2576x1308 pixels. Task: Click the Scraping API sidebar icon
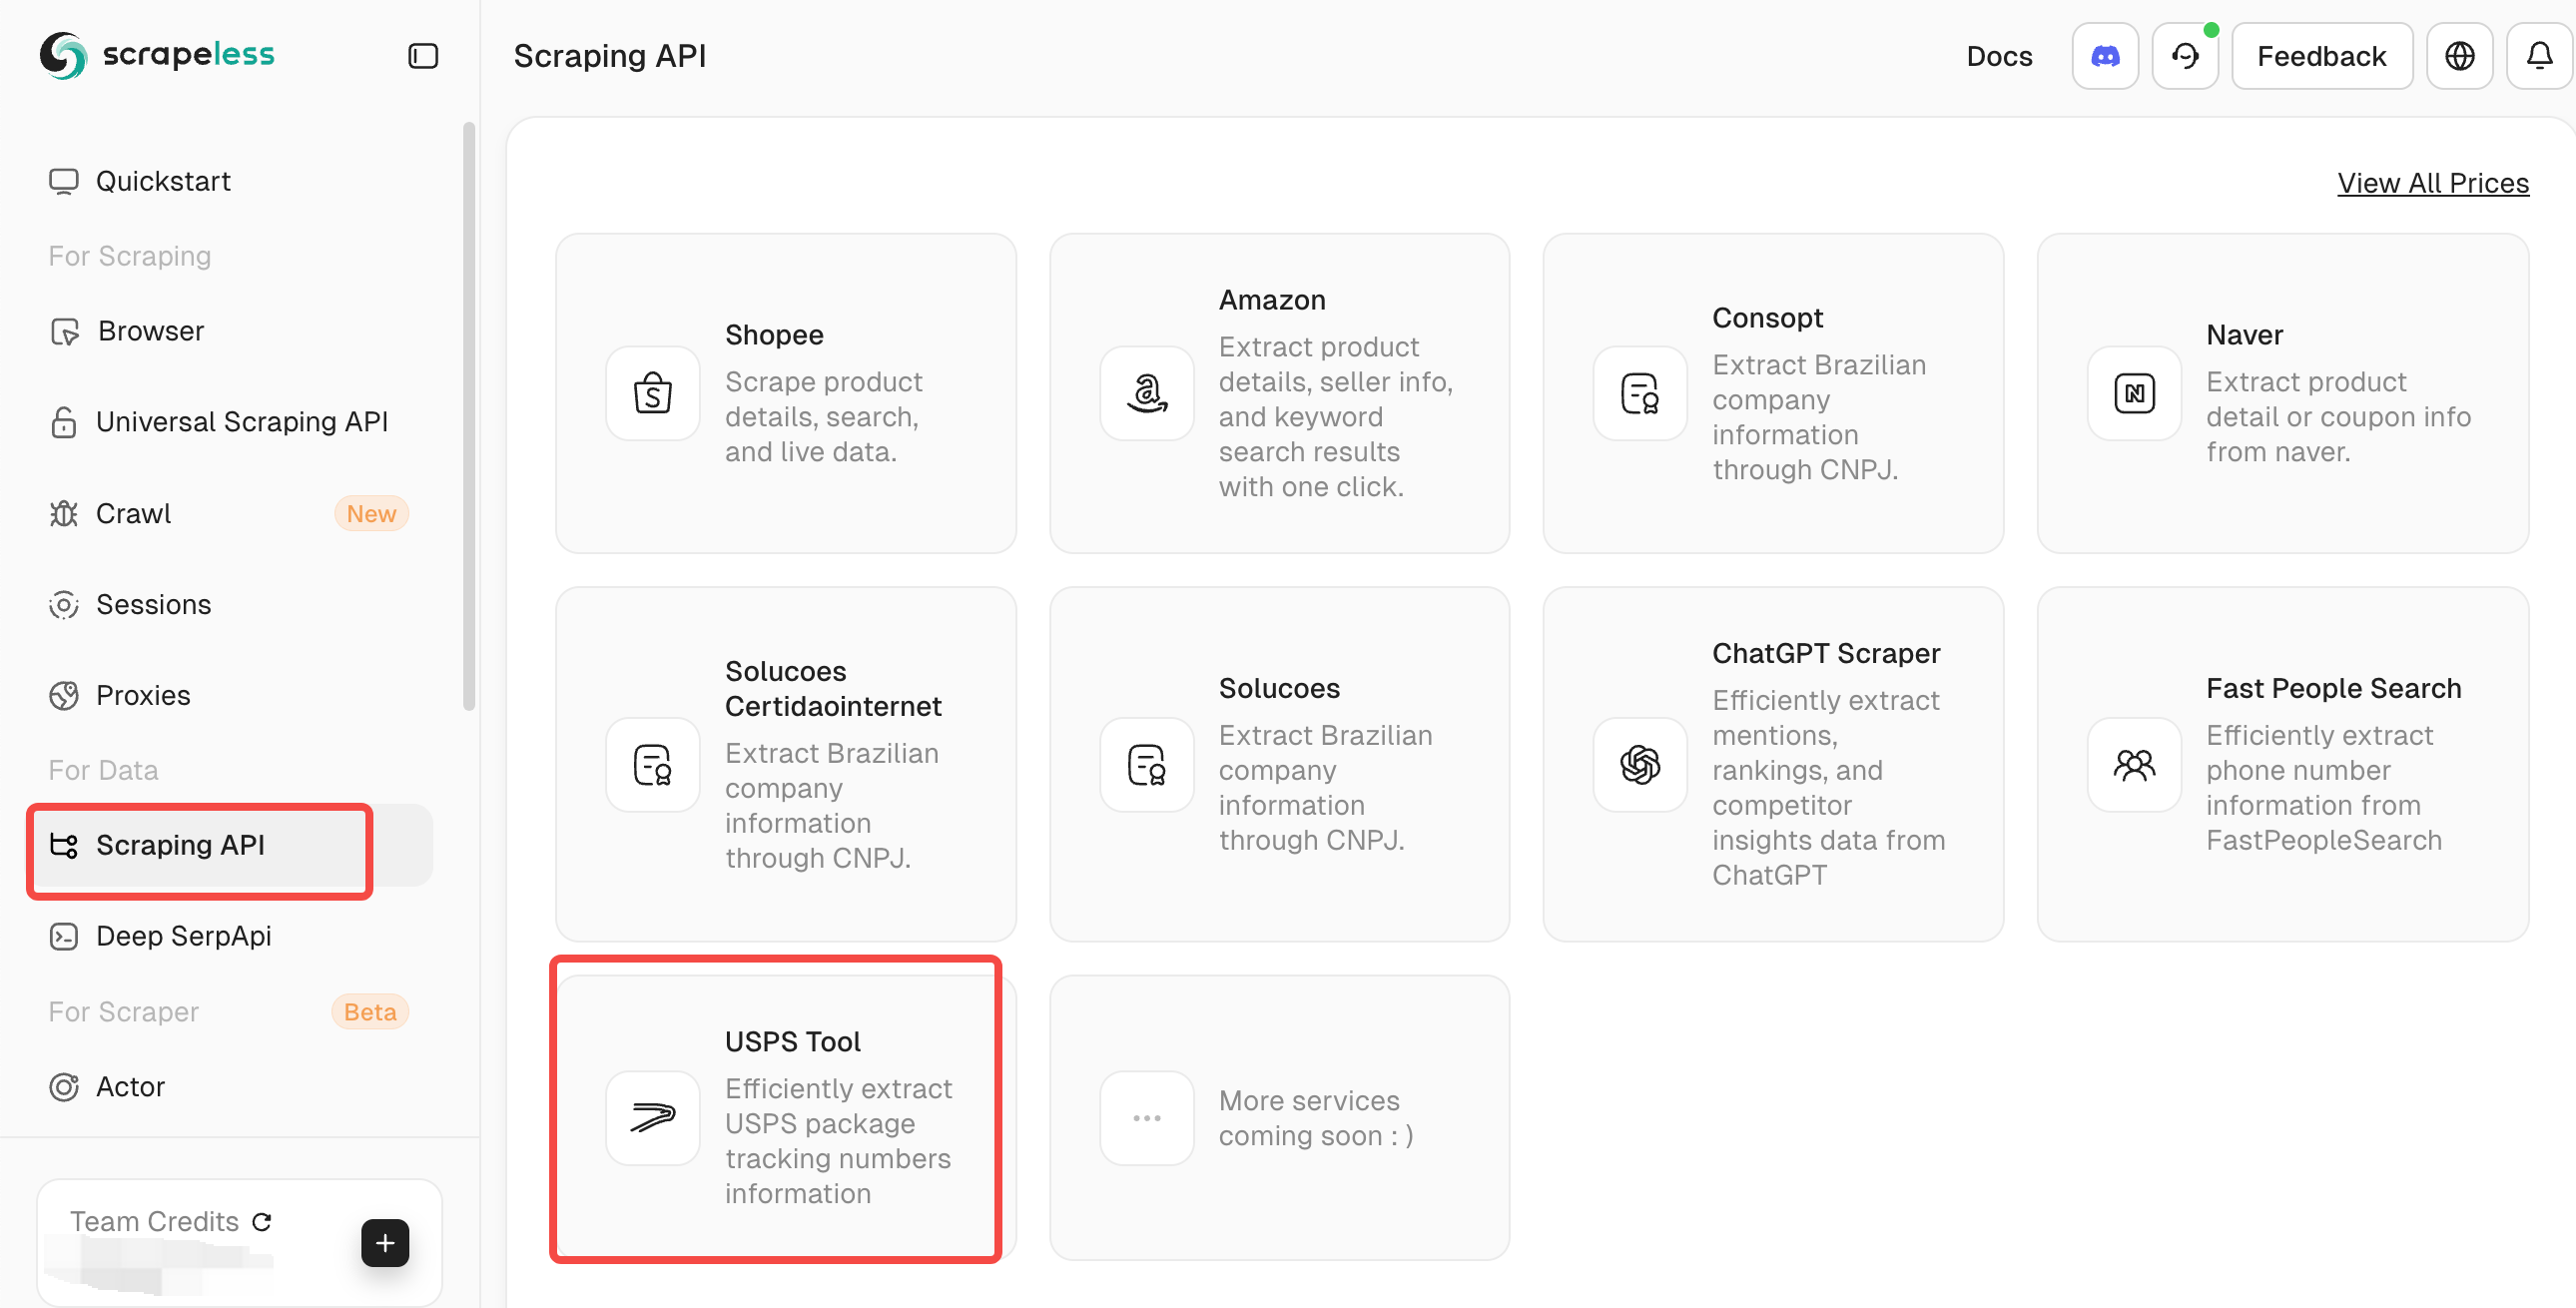[64, 846]
